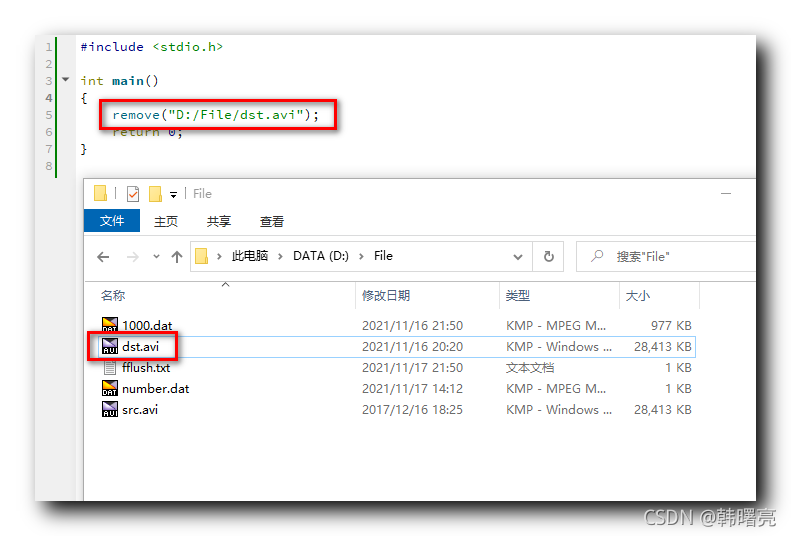The height and width of the screenshot is (536, 791).
Task: Click the int main() code line
Action: point(120,81)
